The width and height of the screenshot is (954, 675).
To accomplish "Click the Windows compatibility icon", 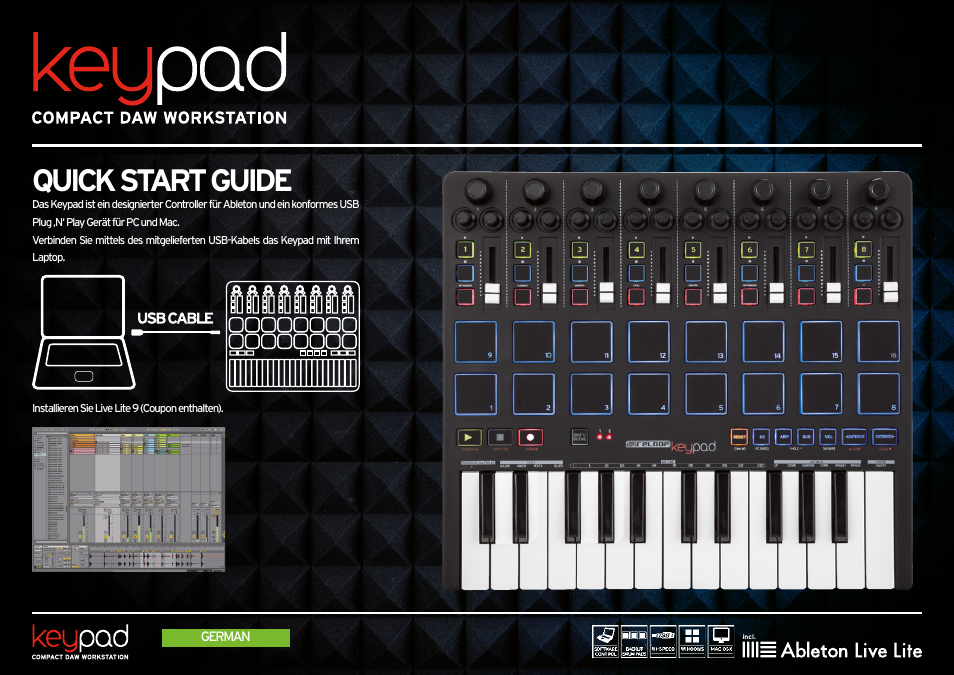I will (x=692, y=642).
